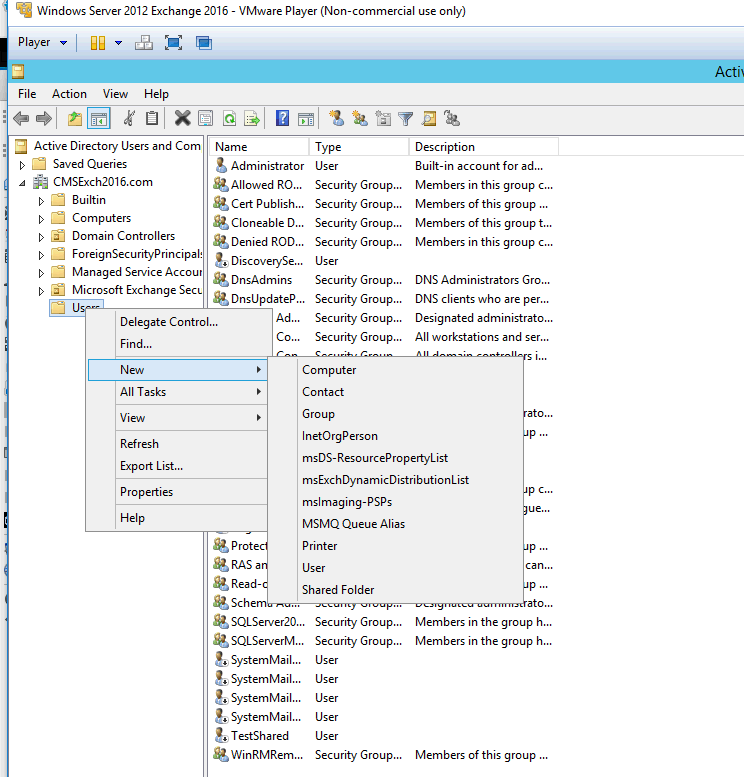The image size is (744, 777).
Task: Choose Properties from the context menu
Action: coord(146,492)
